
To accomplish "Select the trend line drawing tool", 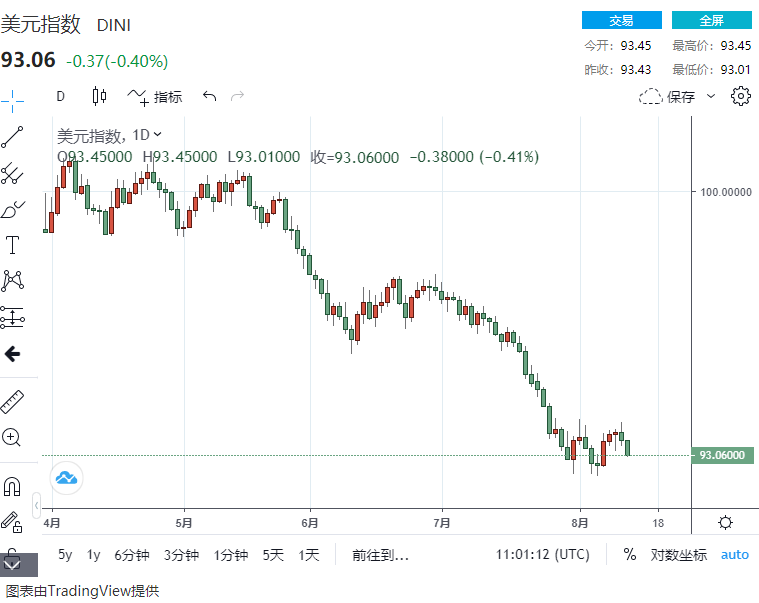I will 12,137.
